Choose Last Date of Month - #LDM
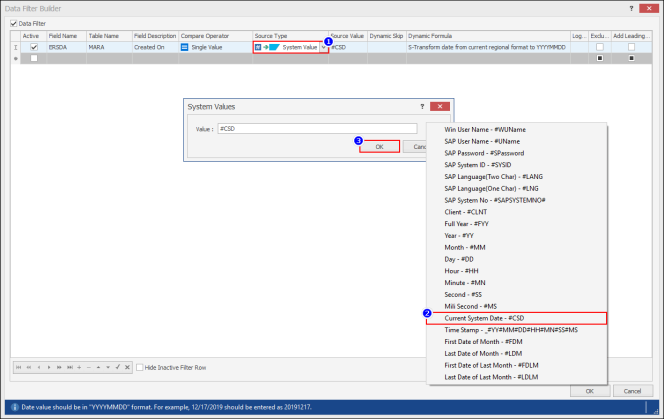 [516, 353]
